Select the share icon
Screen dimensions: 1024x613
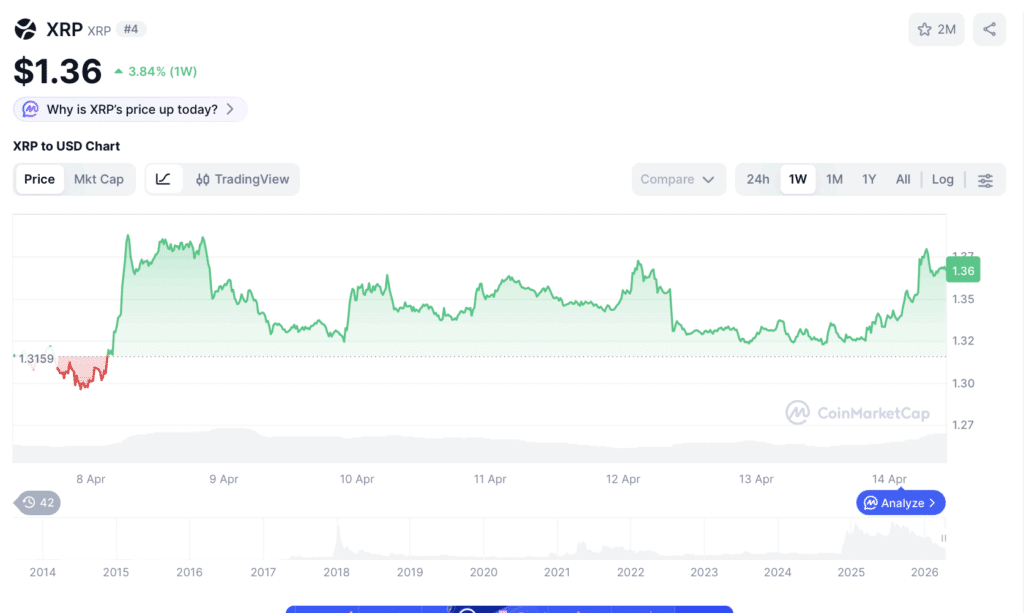989,29
